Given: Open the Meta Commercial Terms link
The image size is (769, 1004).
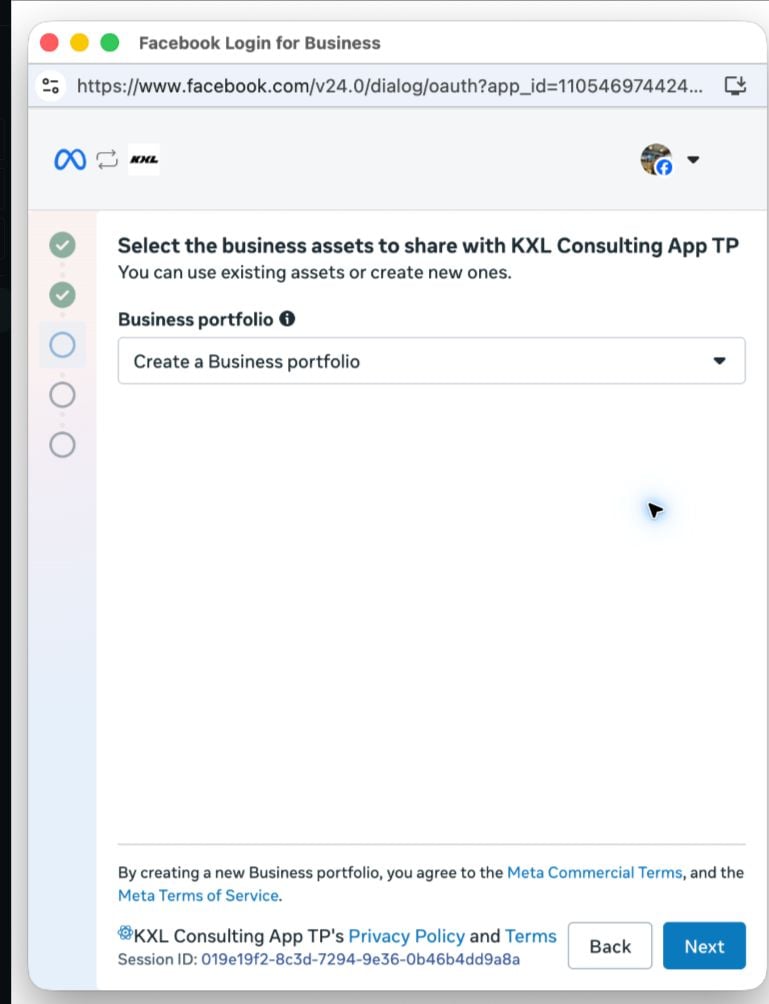Looking at the screenshot, I should (x=594, y=873).
